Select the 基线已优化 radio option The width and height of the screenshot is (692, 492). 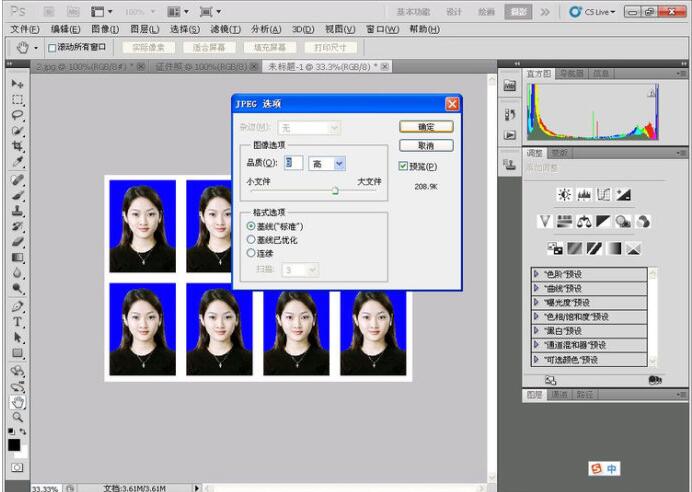(251, 240)
